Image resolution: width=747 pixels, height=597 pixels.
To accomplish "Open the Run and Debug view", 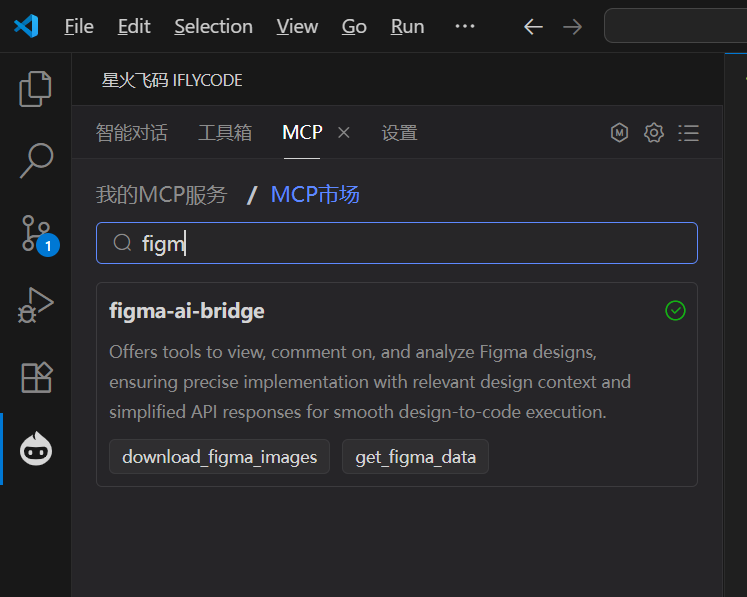I will (36, 305).
